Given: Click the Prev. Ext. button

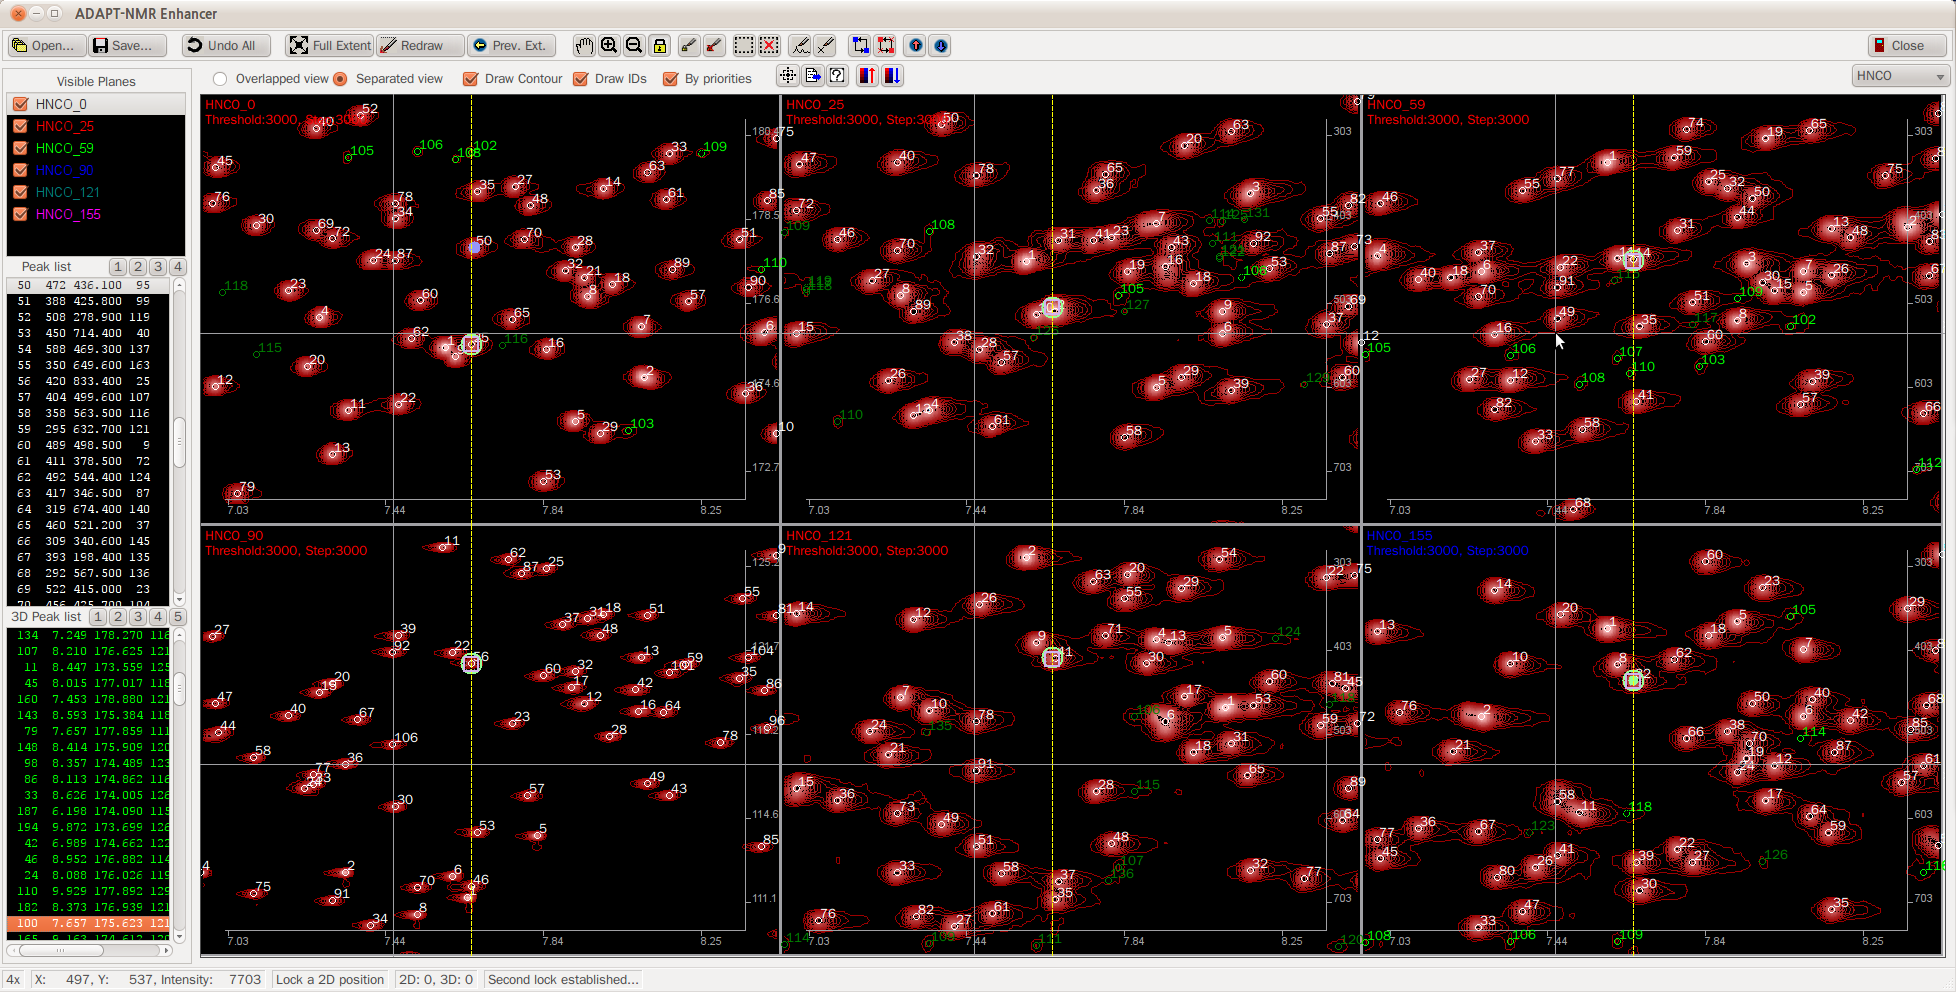Looking at the screenshot, I should 510,46.
